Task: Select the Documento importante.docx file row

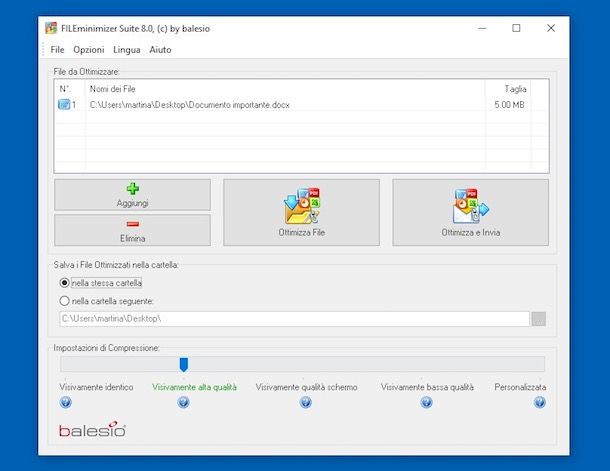Action: [x=301, y=105]
